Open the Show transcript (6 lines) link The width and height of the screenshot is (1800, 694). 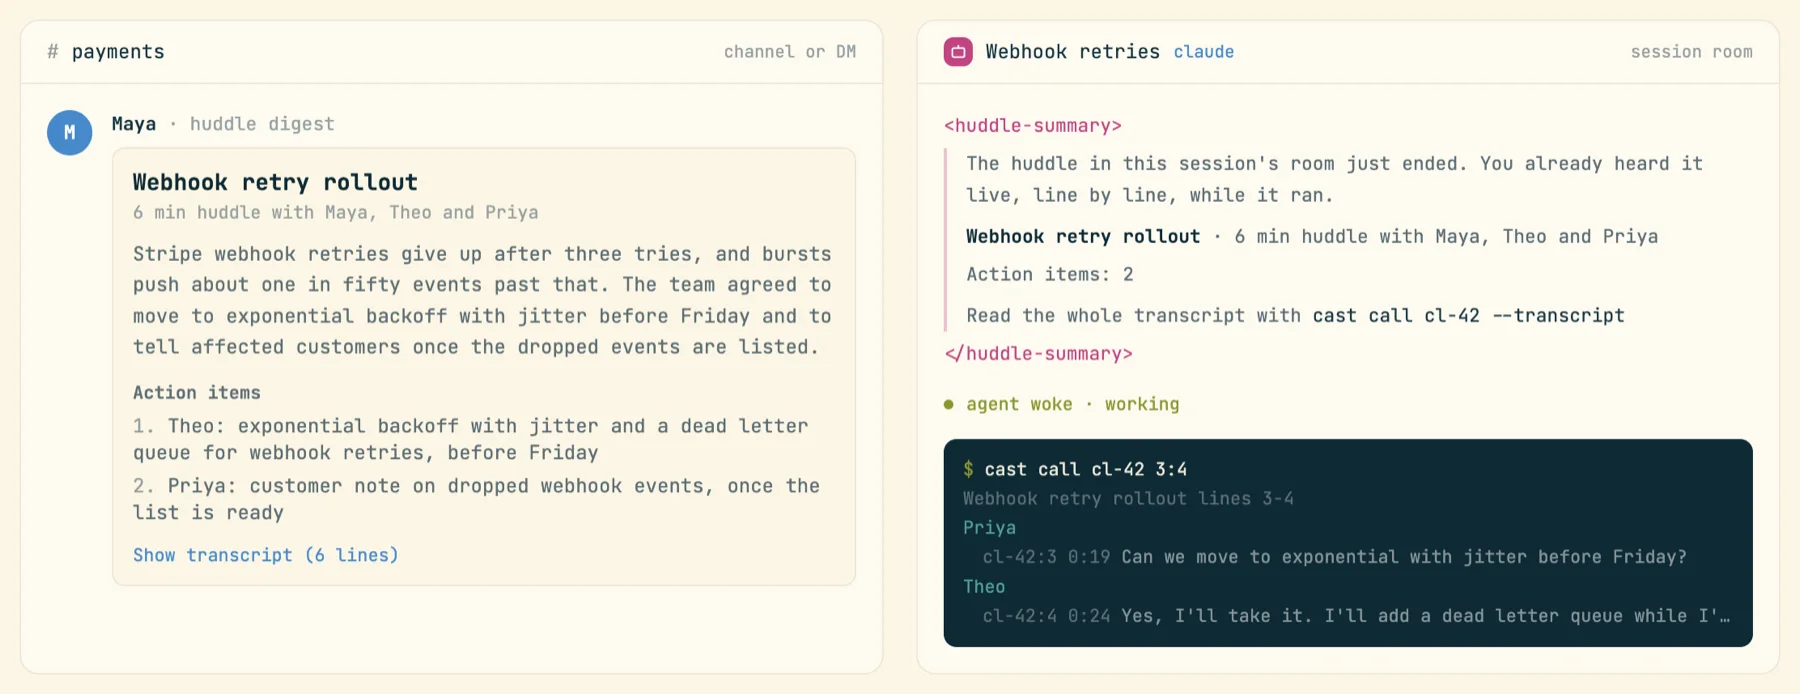[266, 555]
